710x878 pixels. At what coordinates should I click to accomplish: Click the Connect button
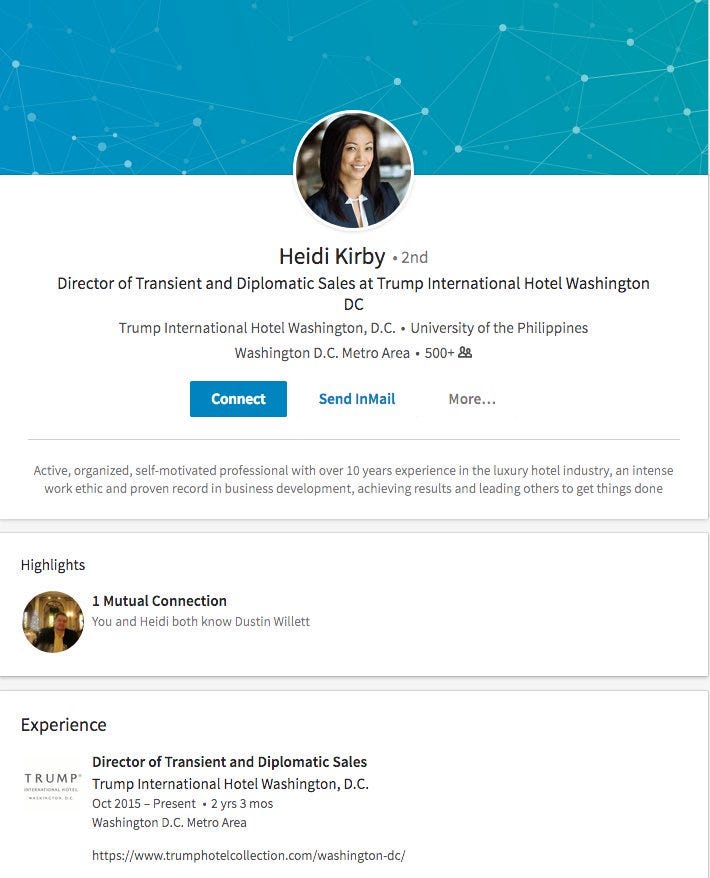[238, 399]
